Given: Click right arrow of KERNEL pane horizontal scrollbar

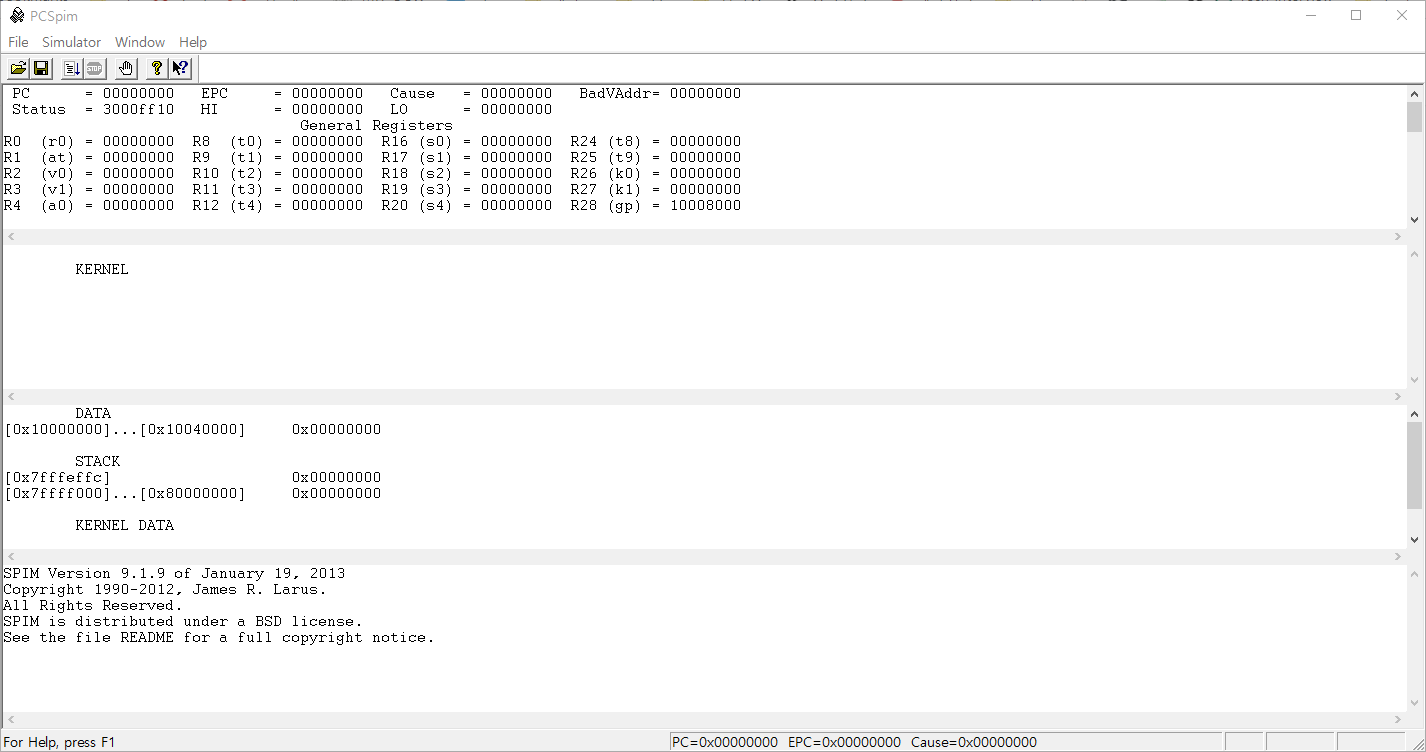Looking at the screenshot, I should pos(1398,397).
